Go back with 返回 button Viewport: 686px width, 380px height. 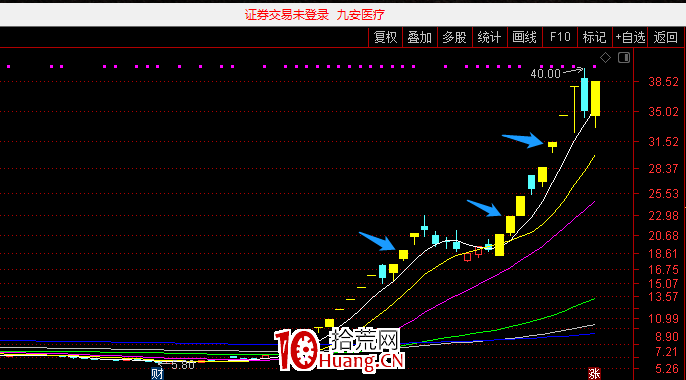(x=665, y=37)
